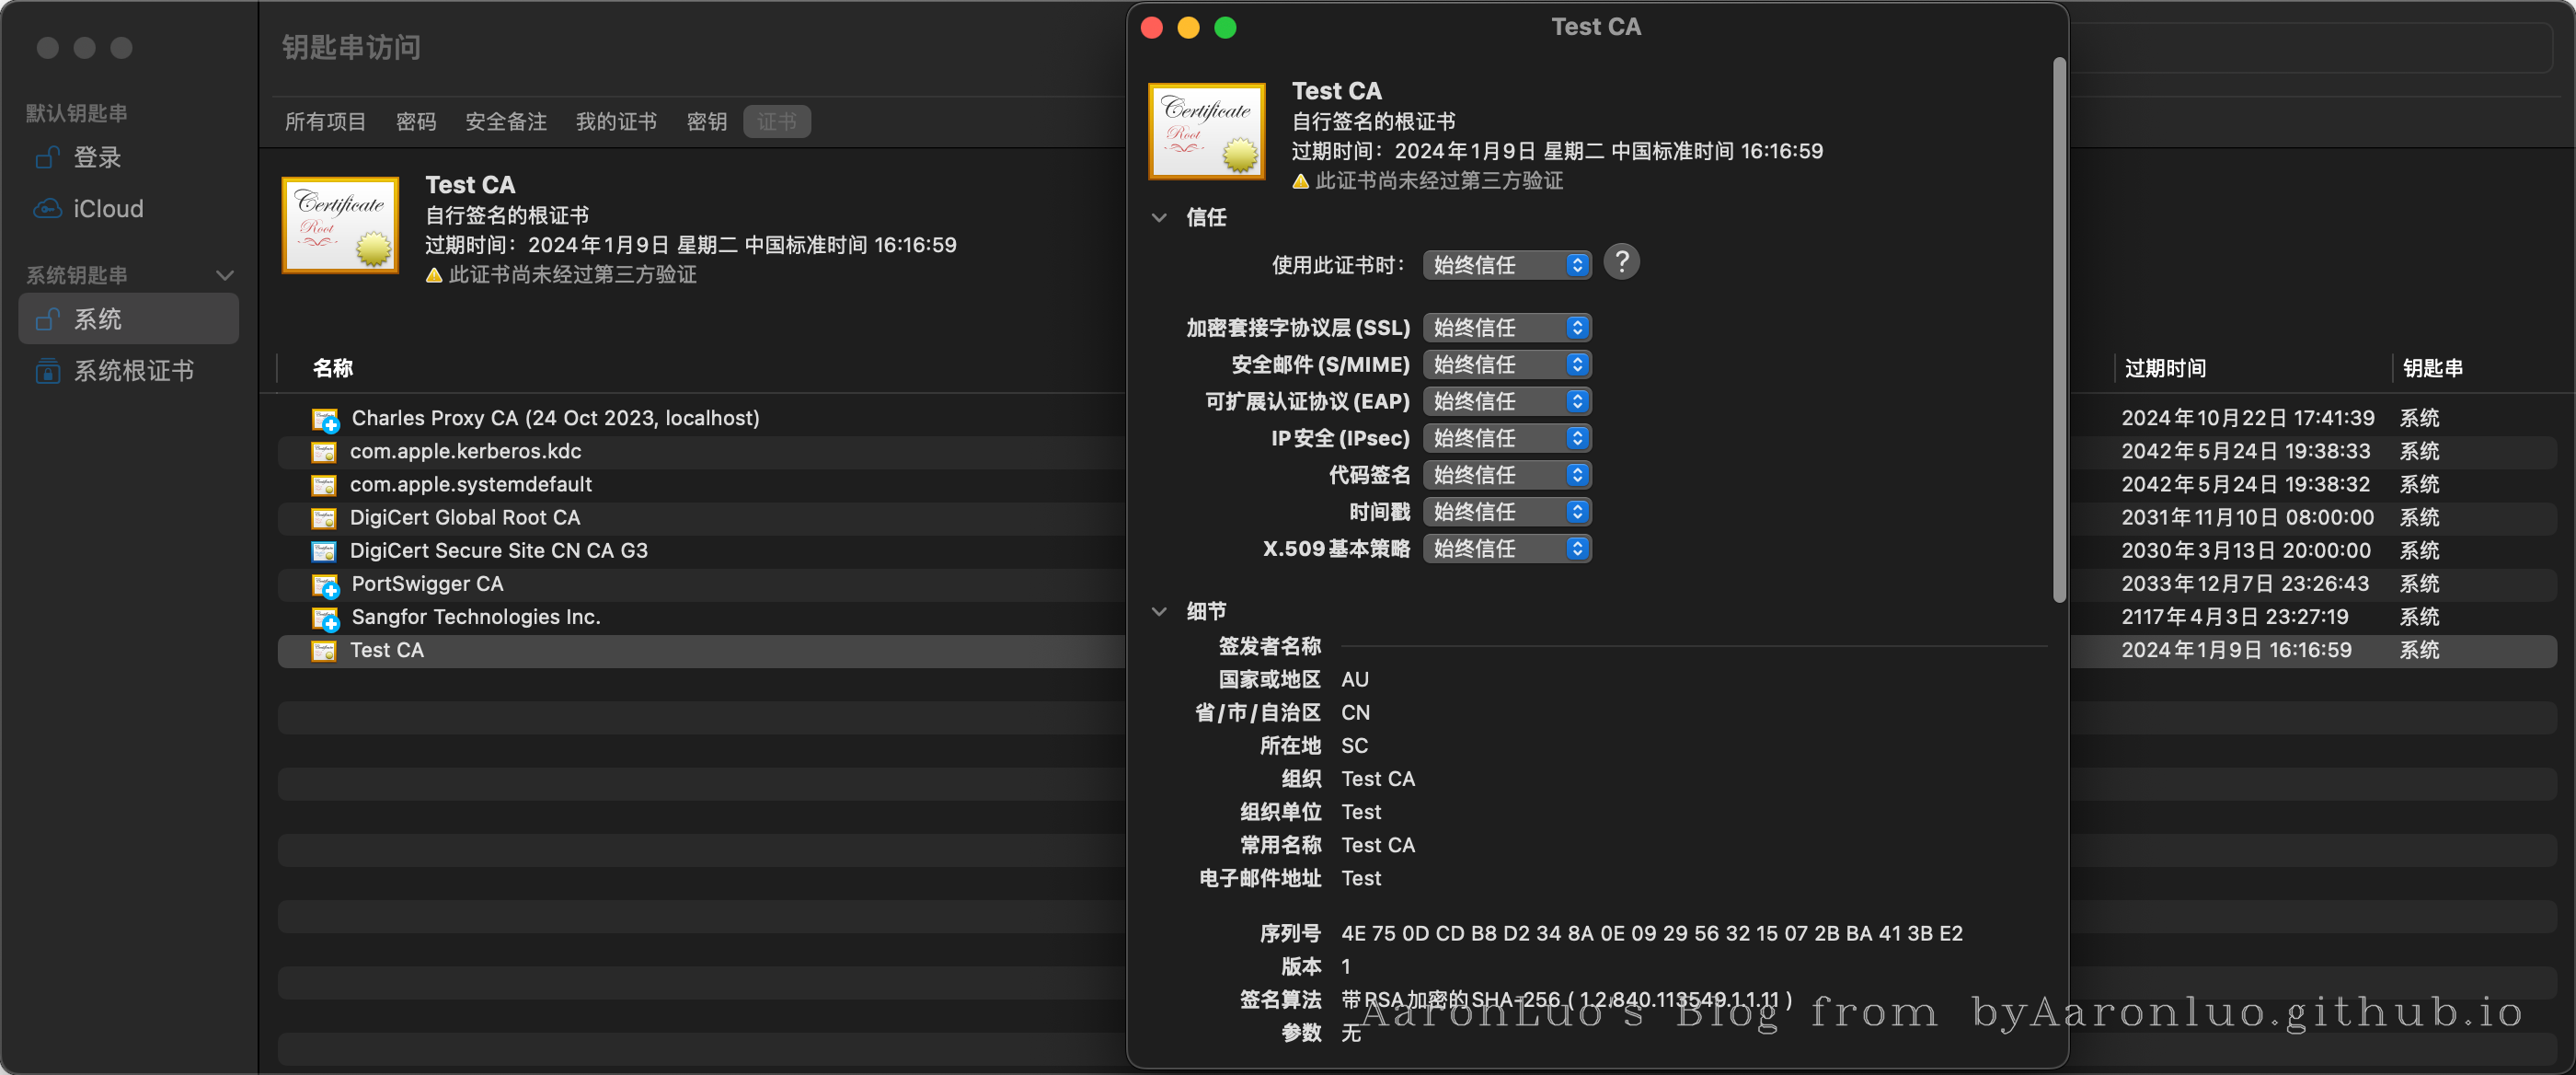Switch to the 我的证书 tab
This screenshot has width=2576, height=1075.
pos(616,122)
